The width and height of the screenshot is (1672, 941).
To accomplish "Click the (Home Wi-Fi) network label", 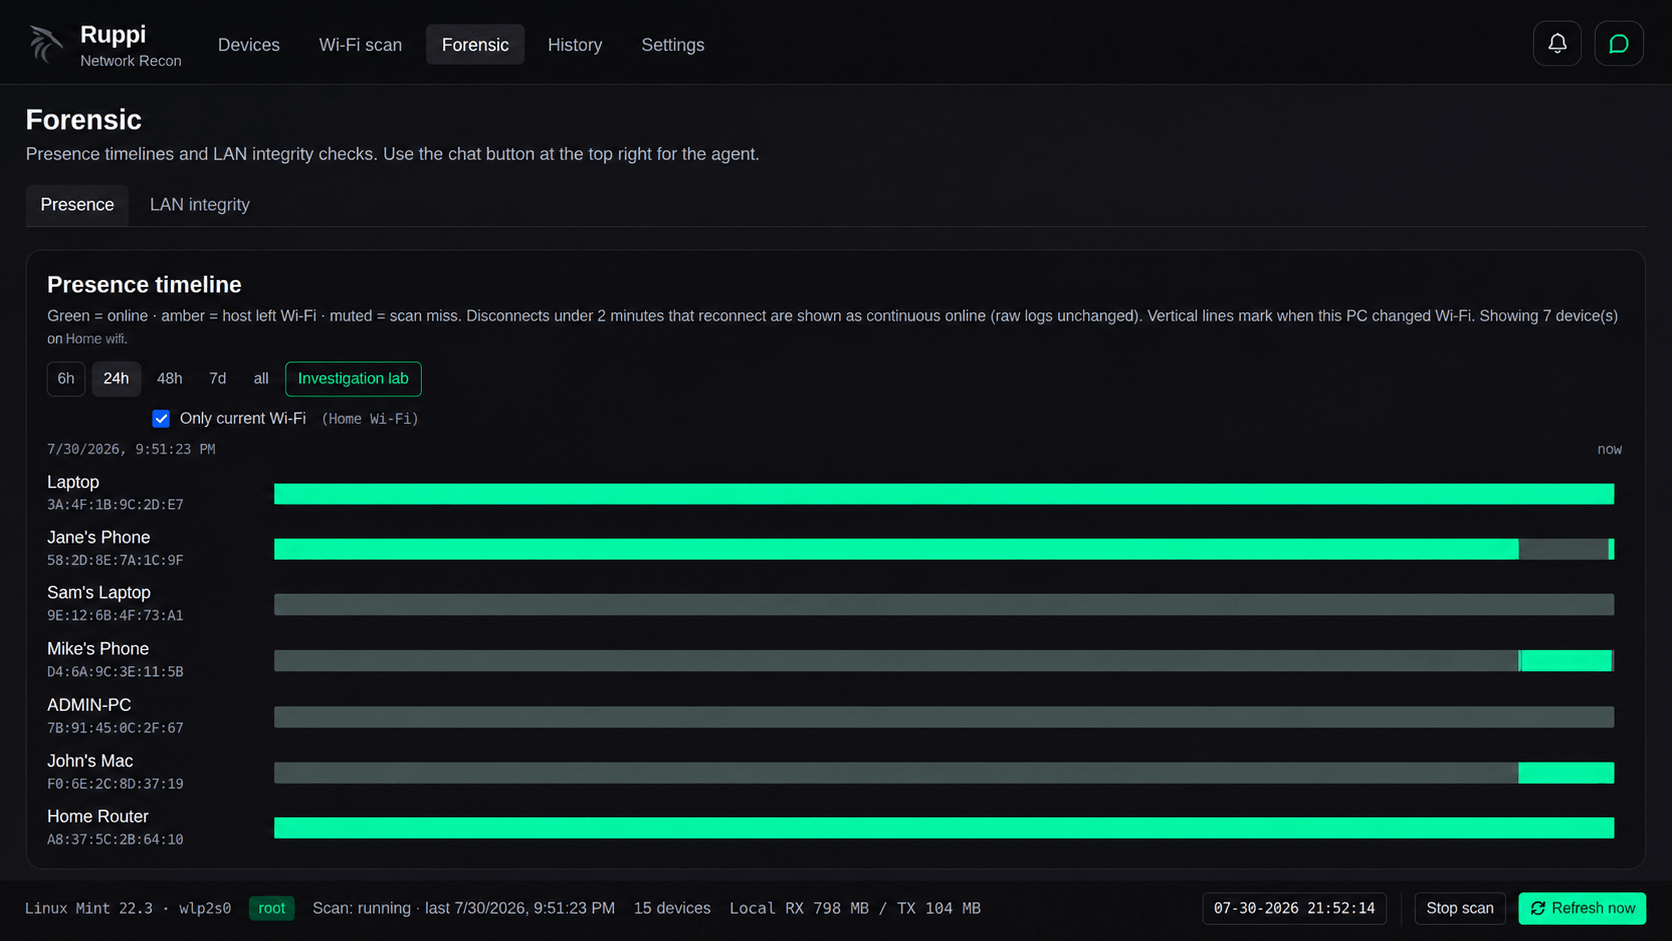I will pos(370,419).
